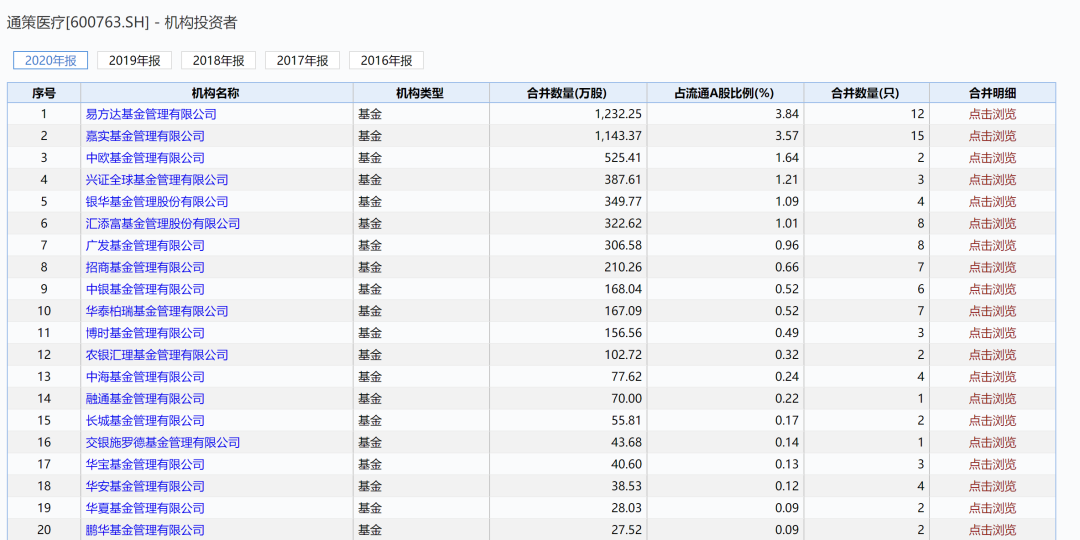Click the page title 通策医疗[600763.SH]

(x=78, y=23)
